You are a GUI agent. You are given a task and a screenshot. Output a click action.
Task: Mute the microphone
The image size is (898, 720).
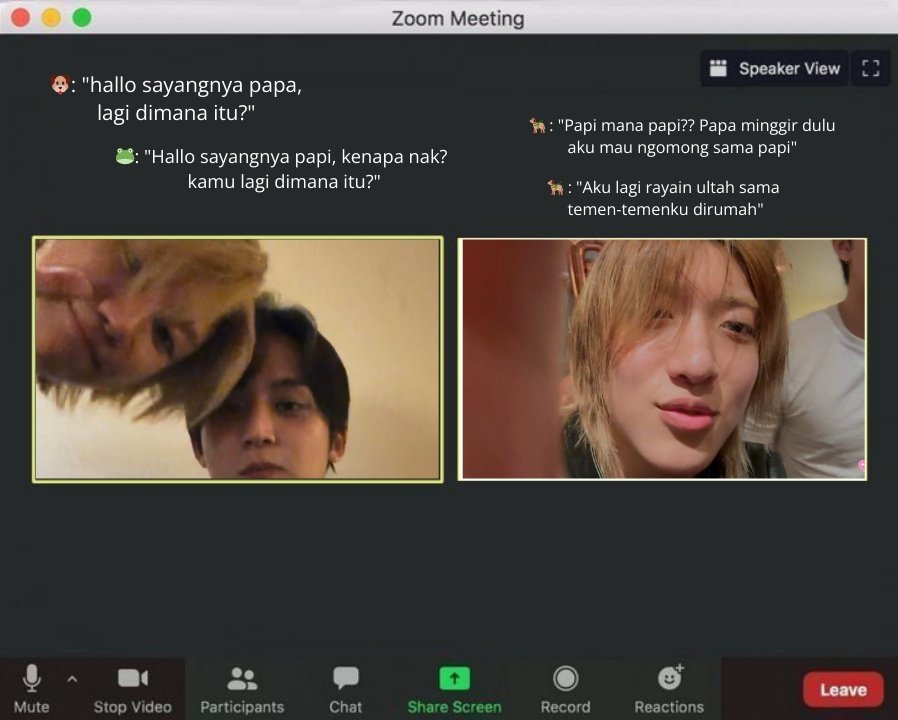coord(31,688)
